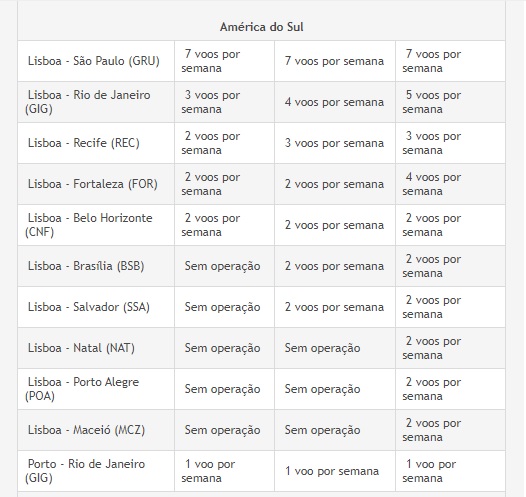Select the Lisboa - Salvador (SSA) route cell
Screen dimensions: 526x497
pos(96,307)
